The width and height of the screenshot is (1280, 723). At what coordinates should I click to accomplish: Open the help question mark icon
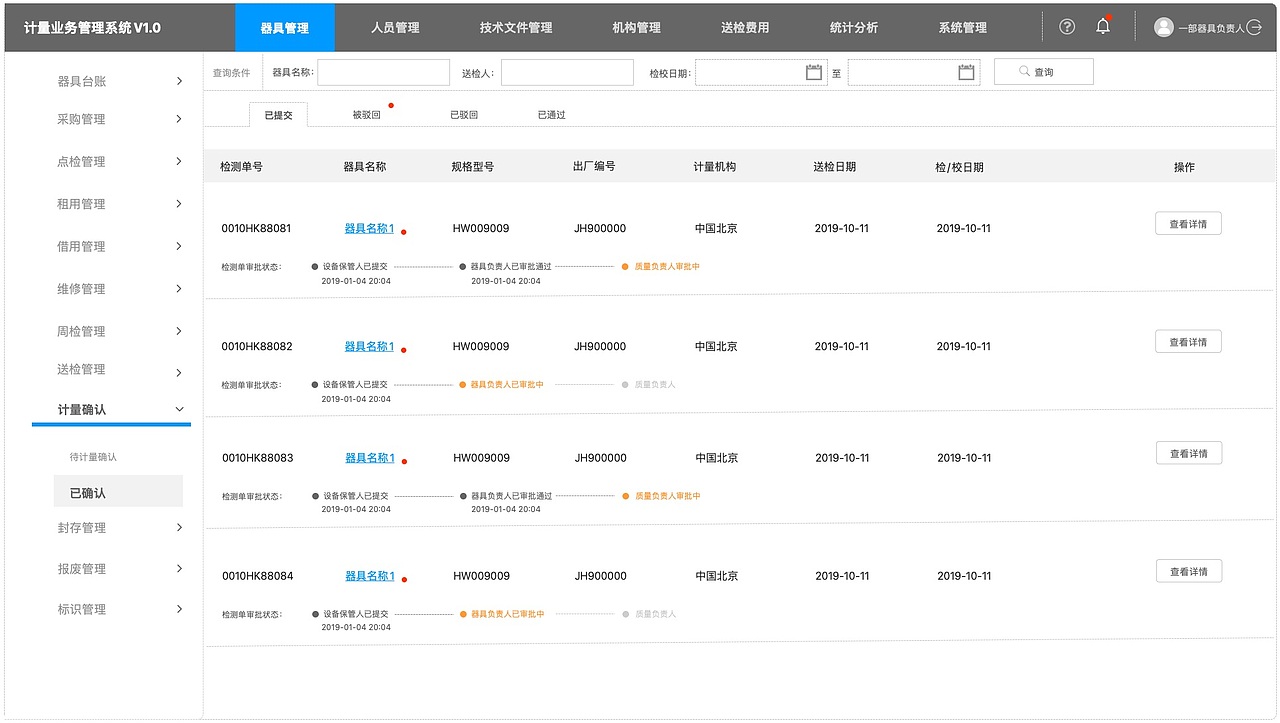1067,27
